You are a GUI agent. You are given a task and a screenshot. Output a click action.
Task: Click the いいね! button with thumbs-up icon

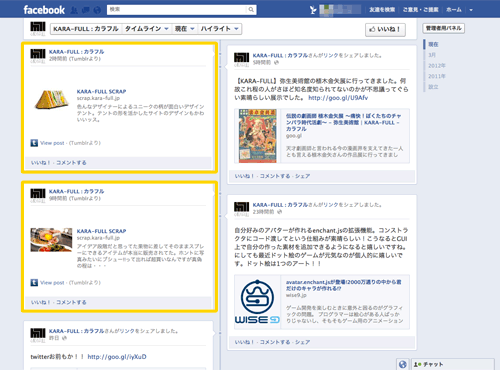click(x=385, y=30)
